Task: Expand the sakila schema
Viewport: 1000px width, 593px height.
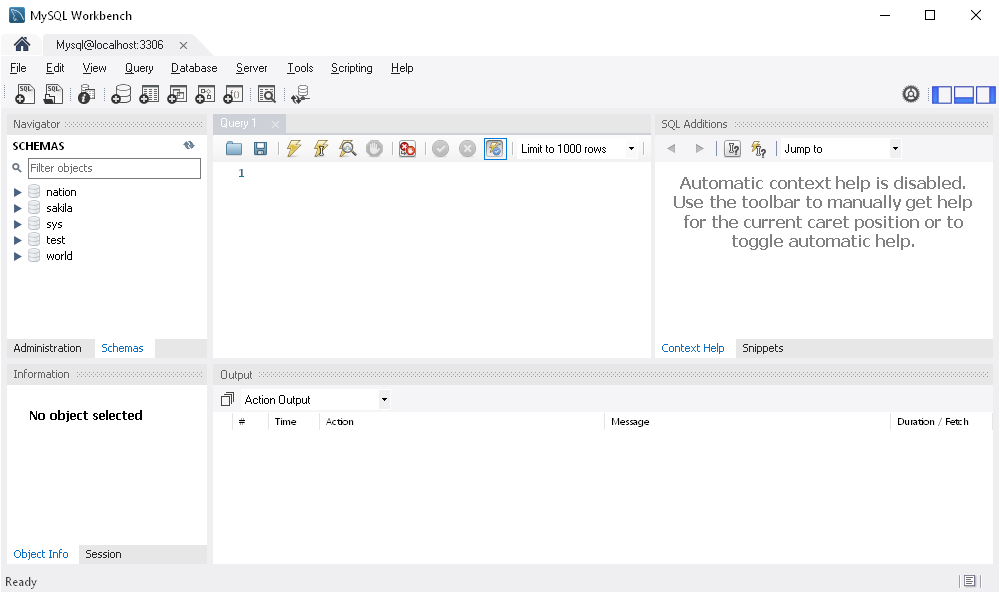Action: coord(17,208)
